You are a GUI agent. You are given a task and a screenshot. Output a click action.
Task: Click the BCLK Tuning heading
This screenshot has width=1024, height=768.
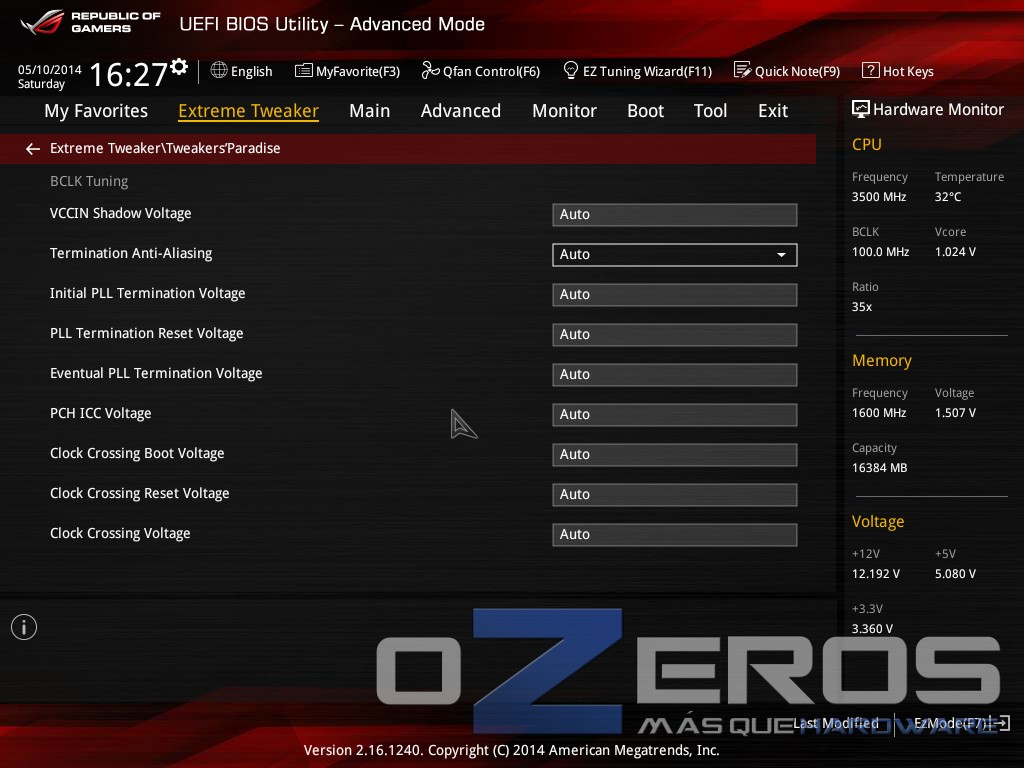[x=89, y=181]
